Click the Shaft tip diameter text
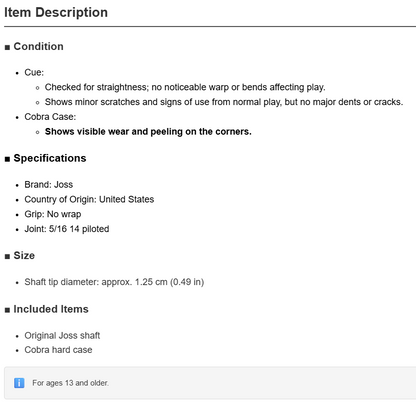The width and height of the screenshot is (416, 409). tap(114, 282)
